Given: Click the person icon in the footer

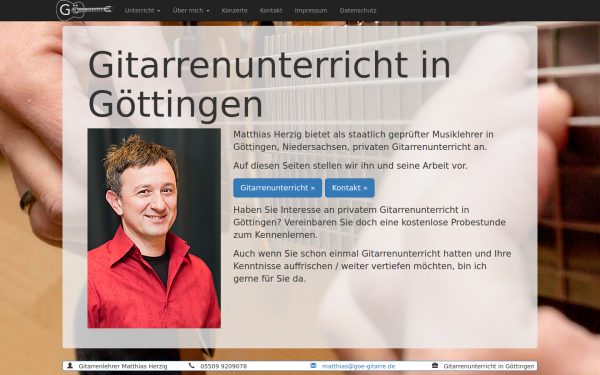Looking at the screenshot, I should 70,365.
